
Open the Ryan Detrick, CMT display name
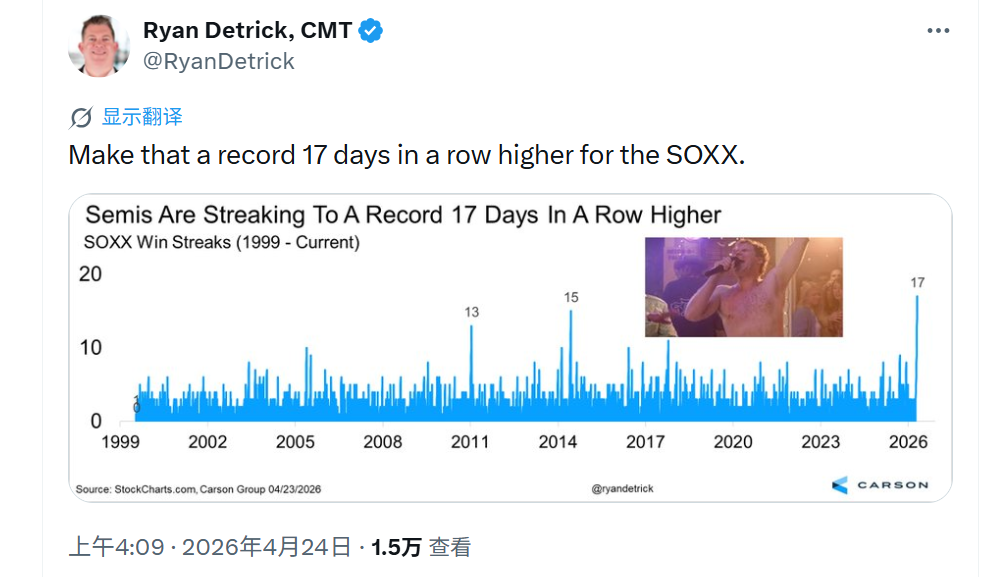pyautogui.click(x=247, y=31)
